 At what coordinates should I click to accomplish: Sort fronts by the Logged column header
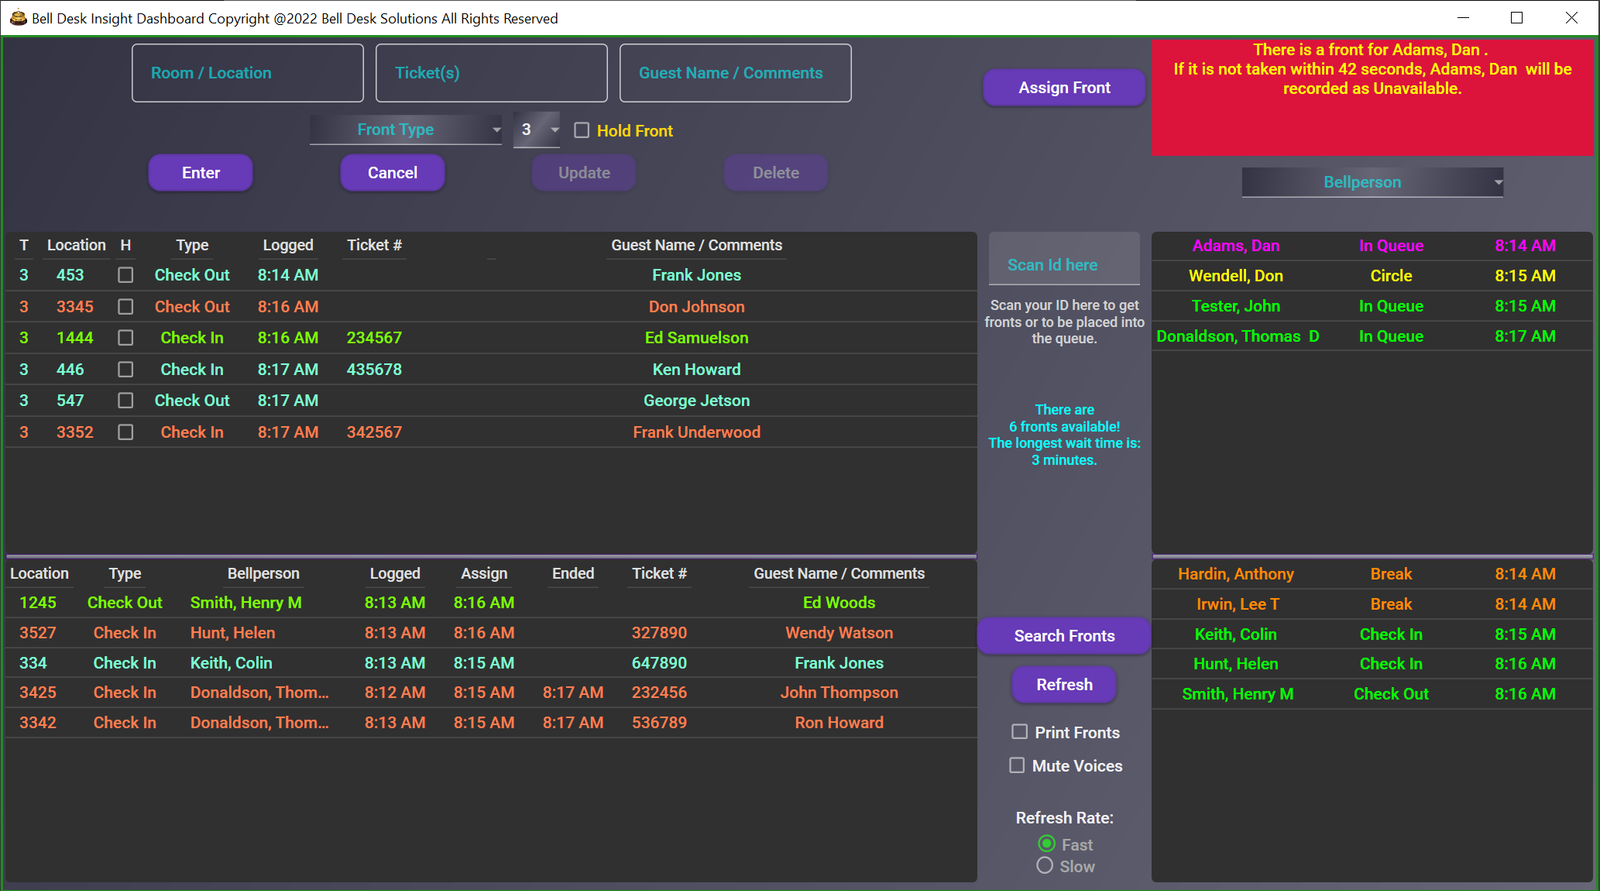(288, 245)
